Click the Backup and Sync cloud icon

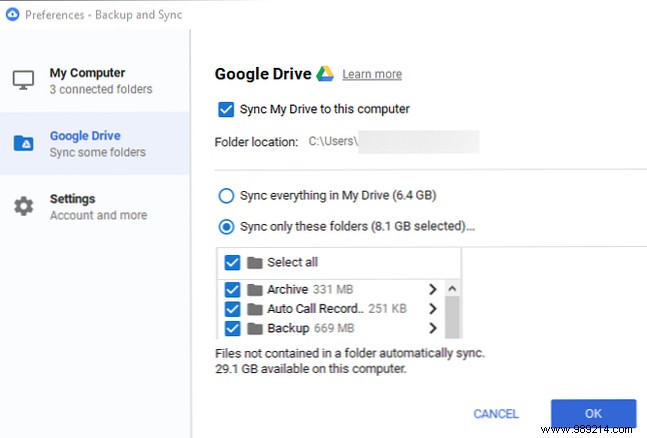[x=12, y=14]
